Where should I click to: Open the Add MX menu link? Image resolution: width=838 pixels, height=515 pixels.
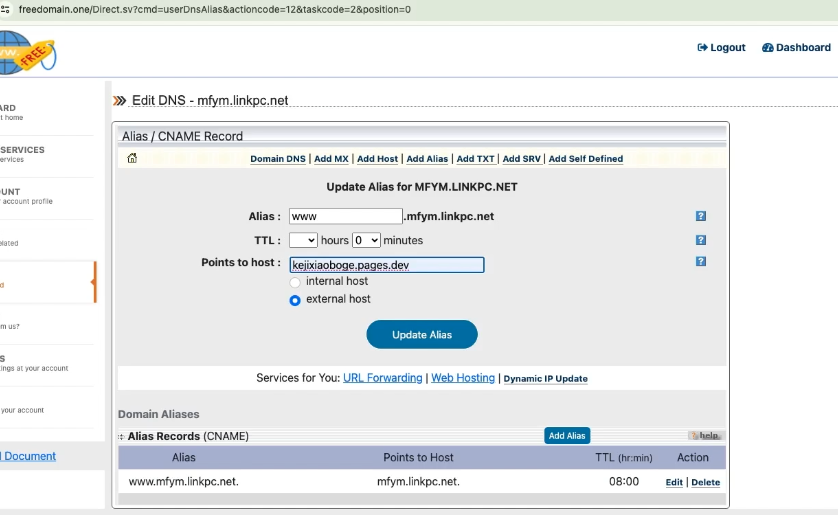tap(331, 159)
